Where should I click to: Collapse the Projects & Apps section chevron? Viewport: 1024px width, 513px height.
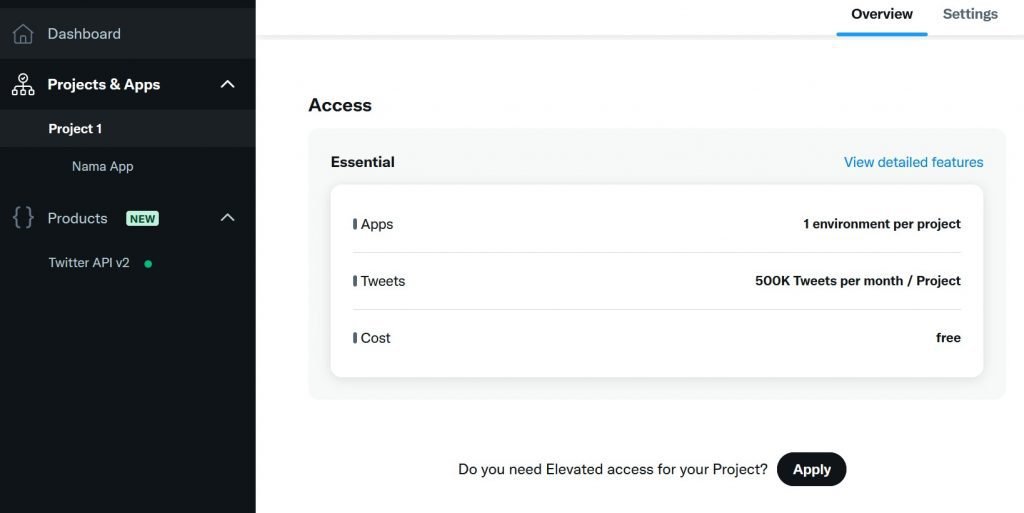[227, 85]
